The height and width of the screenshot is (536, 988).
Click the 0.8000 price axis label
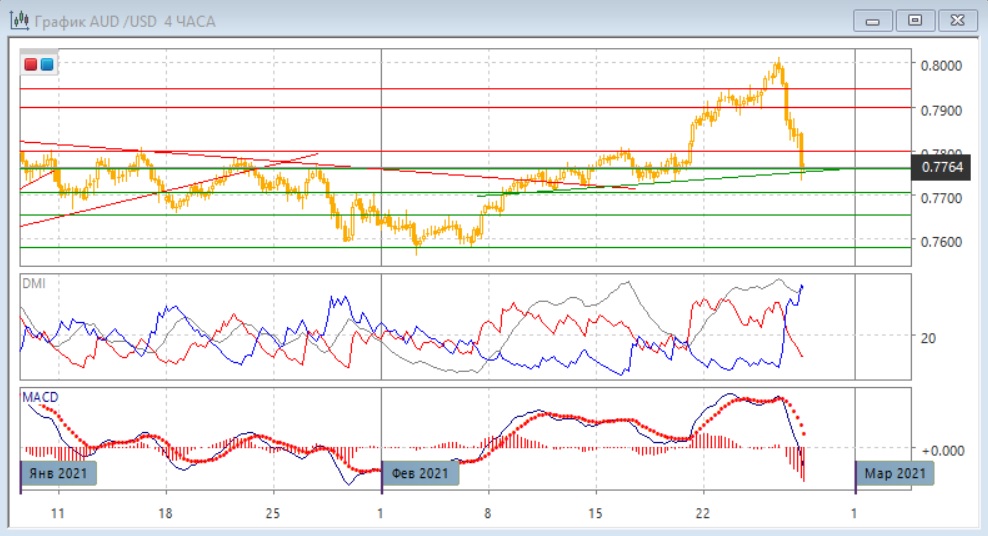(940, 66)
